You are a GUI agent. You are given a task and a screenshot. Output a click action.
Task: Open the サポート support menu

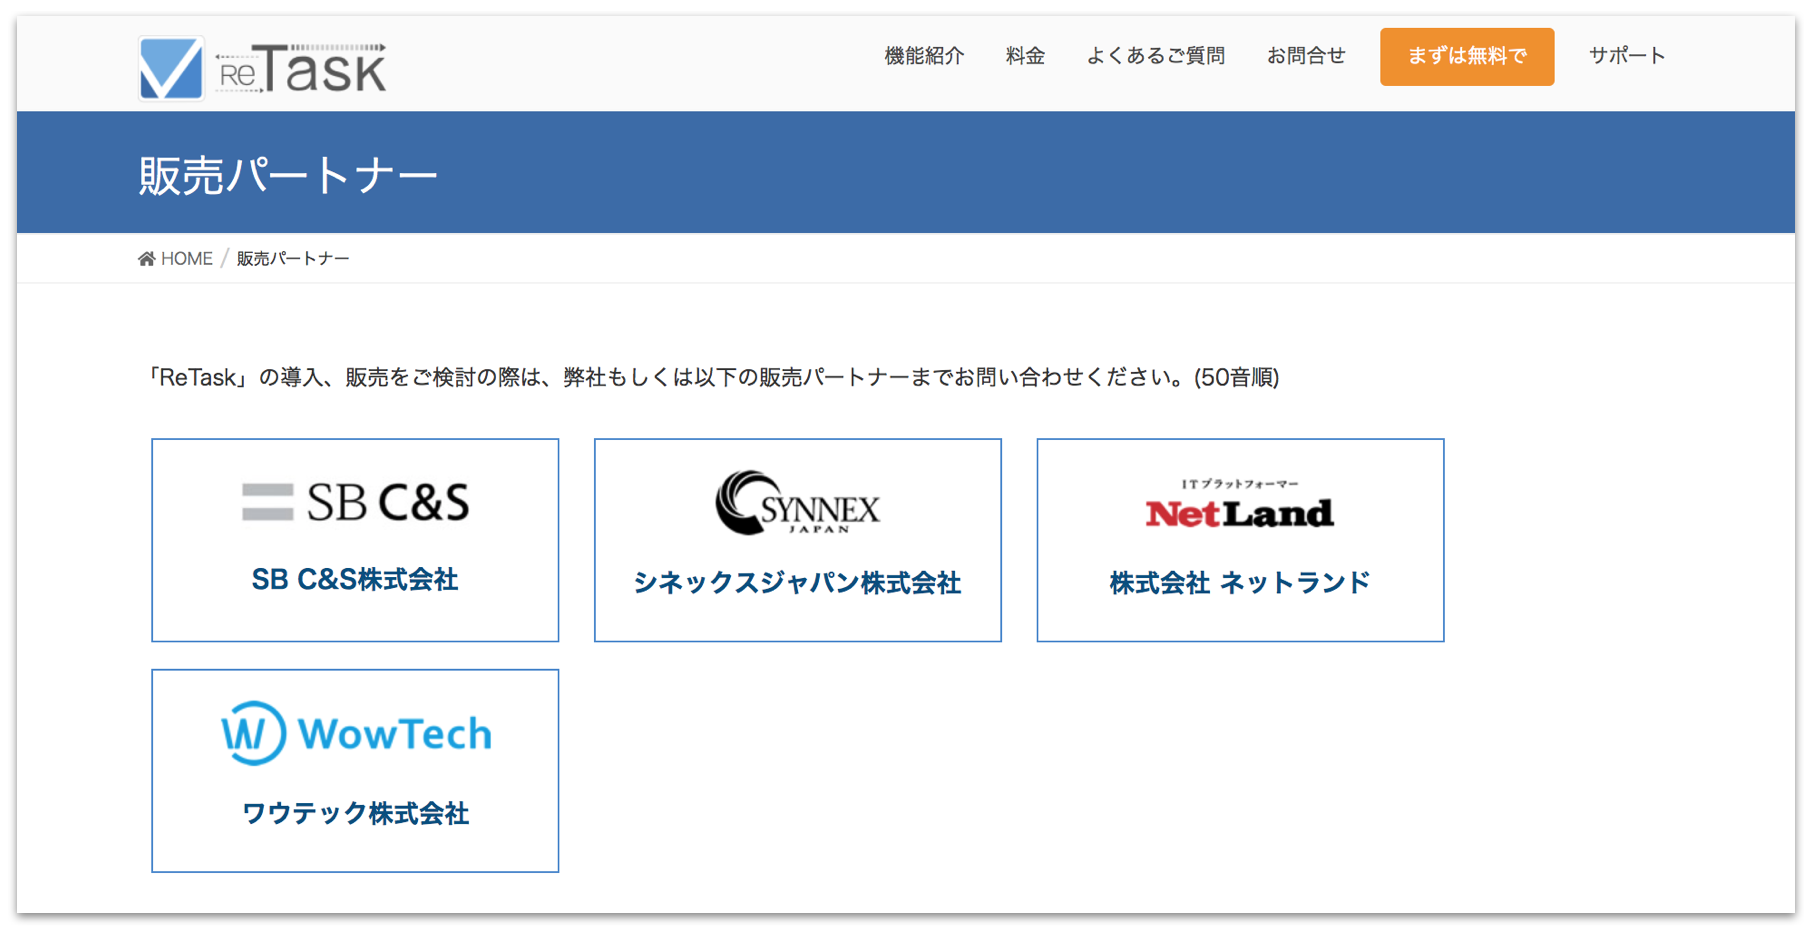(x=1627, y=56)
